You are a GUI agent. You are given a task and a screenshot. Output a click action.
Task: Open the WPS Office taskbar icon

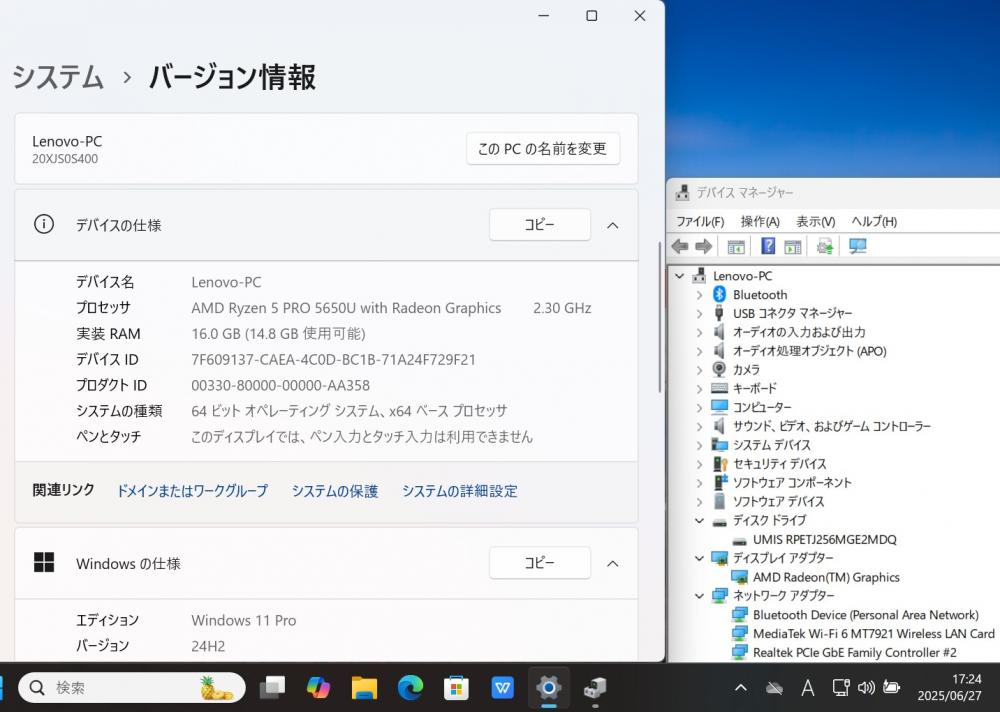click(503, 688)
